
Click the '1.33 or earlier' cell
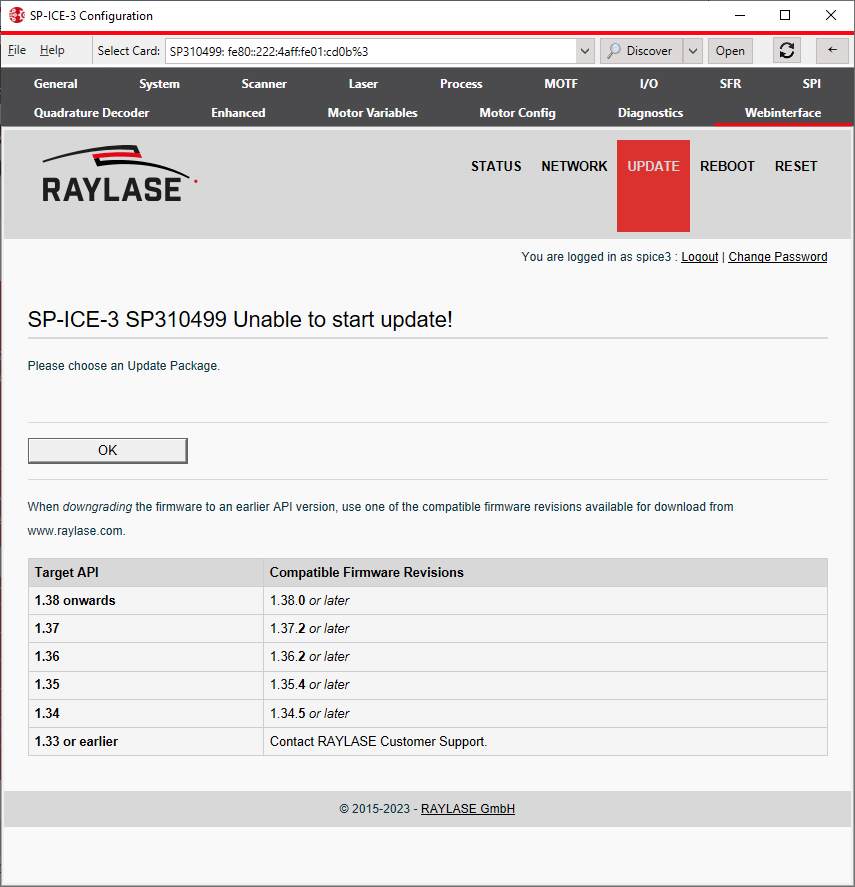pyautogui.click(x=145, y=742)
